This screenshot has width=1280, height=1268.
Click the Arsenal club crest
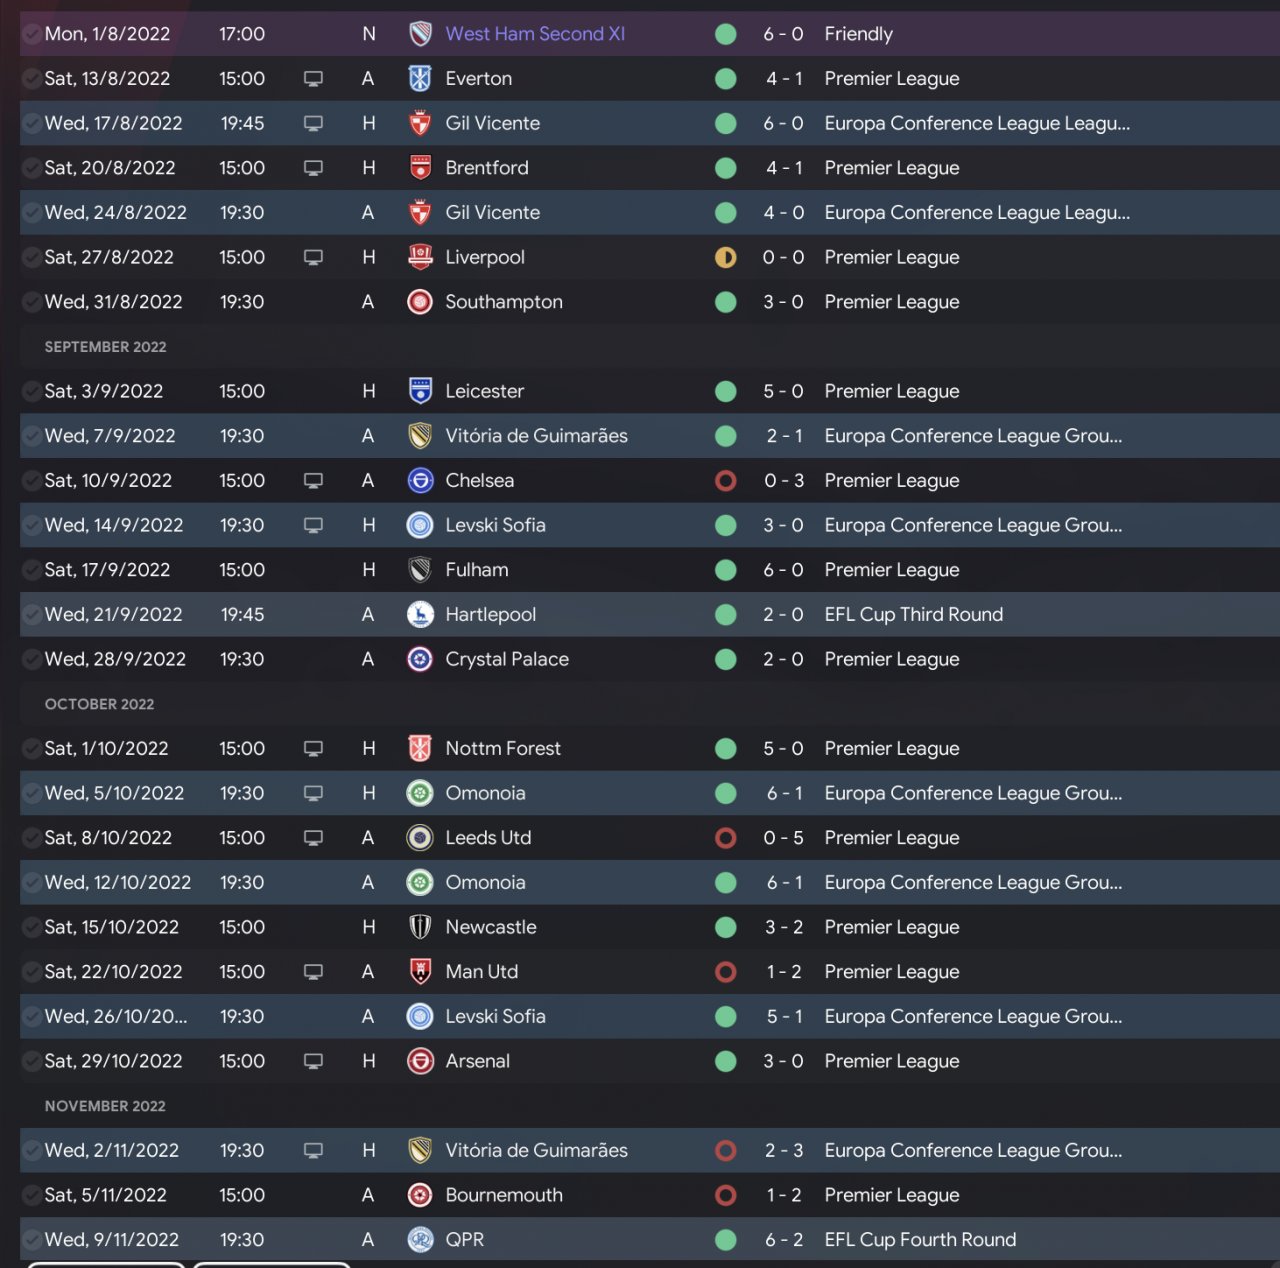tap(420, 1061)
